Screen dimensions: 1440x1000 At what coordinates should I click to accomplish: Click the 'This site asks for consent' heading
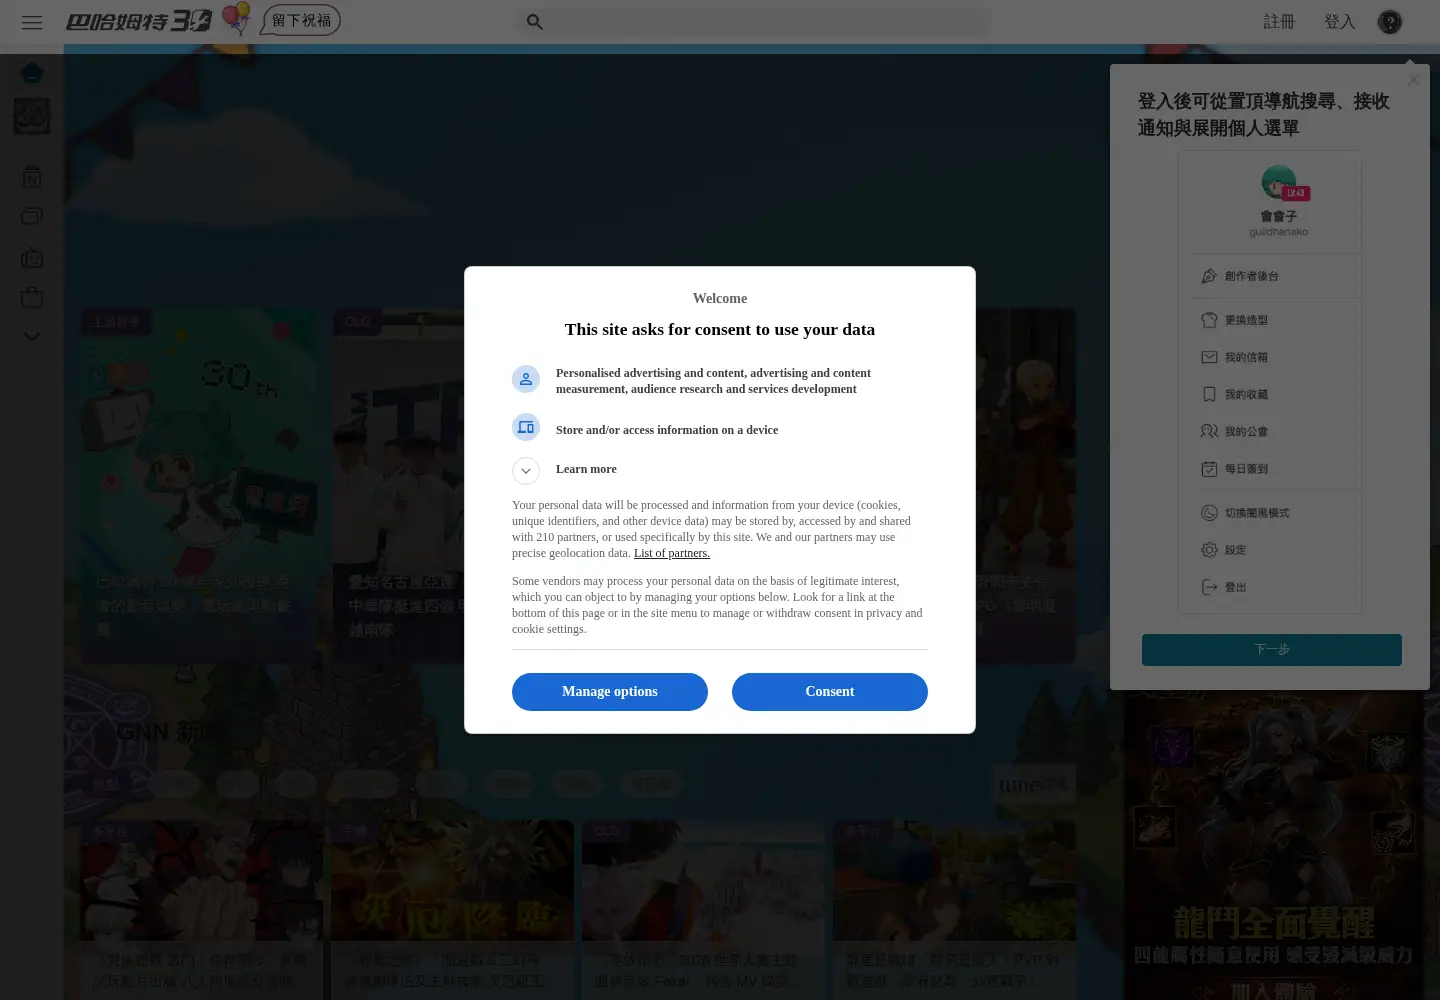click(x=720, y=330)
